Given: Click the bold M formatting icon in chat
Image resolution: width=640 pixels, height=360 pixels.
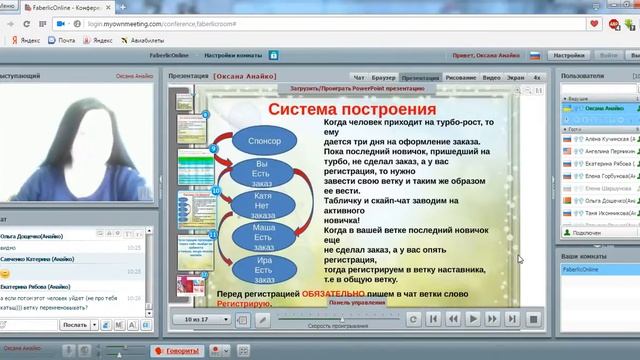Looking at the screenshot, I should coord(119,325).
